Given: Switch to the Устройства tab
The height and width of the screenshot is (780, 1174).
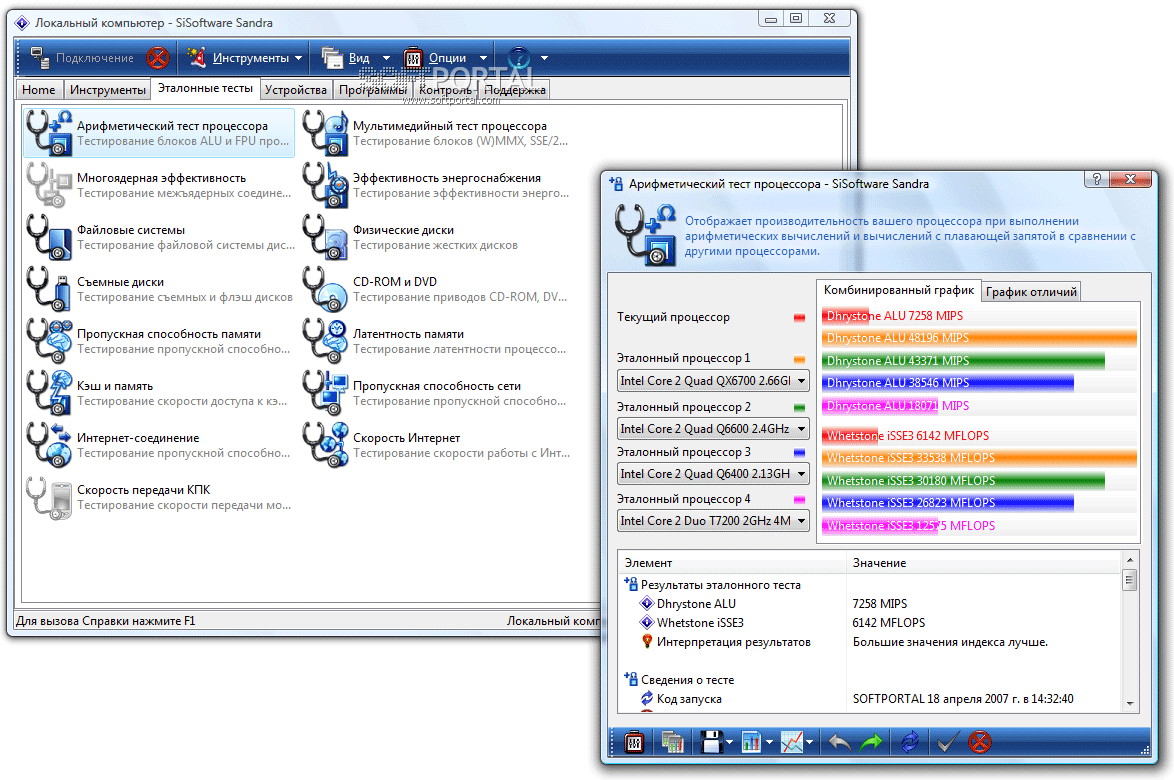Looking at the screenshot, I should tap(296, 90).
